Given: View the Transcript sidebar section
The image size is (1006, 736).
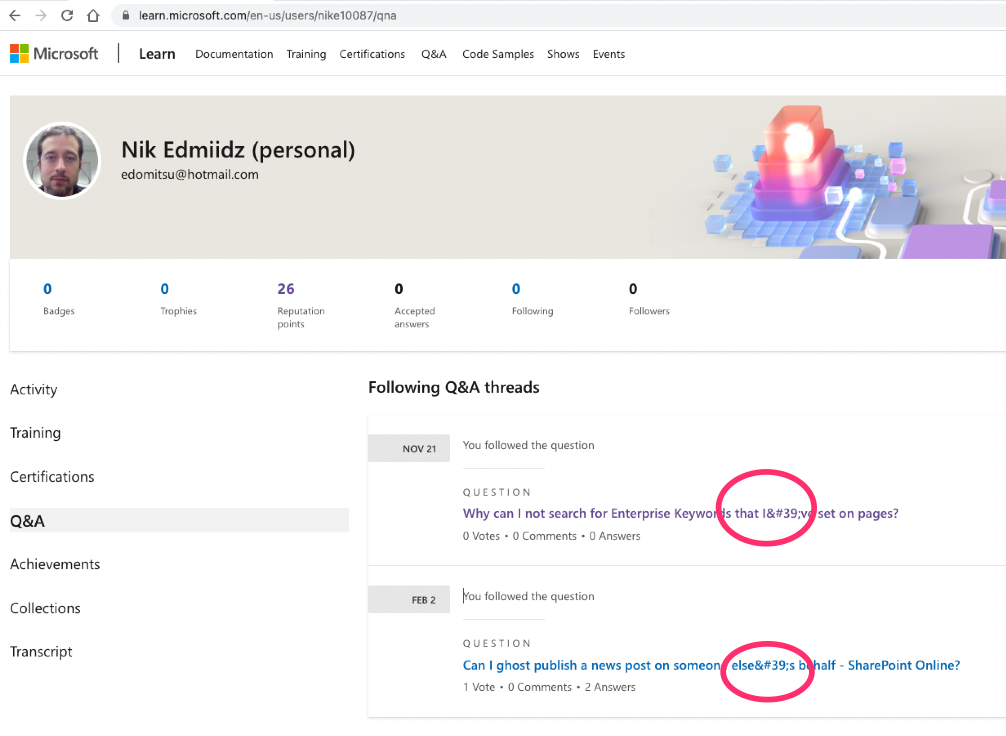Looking at the screenshot, I should [x=41, y=651].
